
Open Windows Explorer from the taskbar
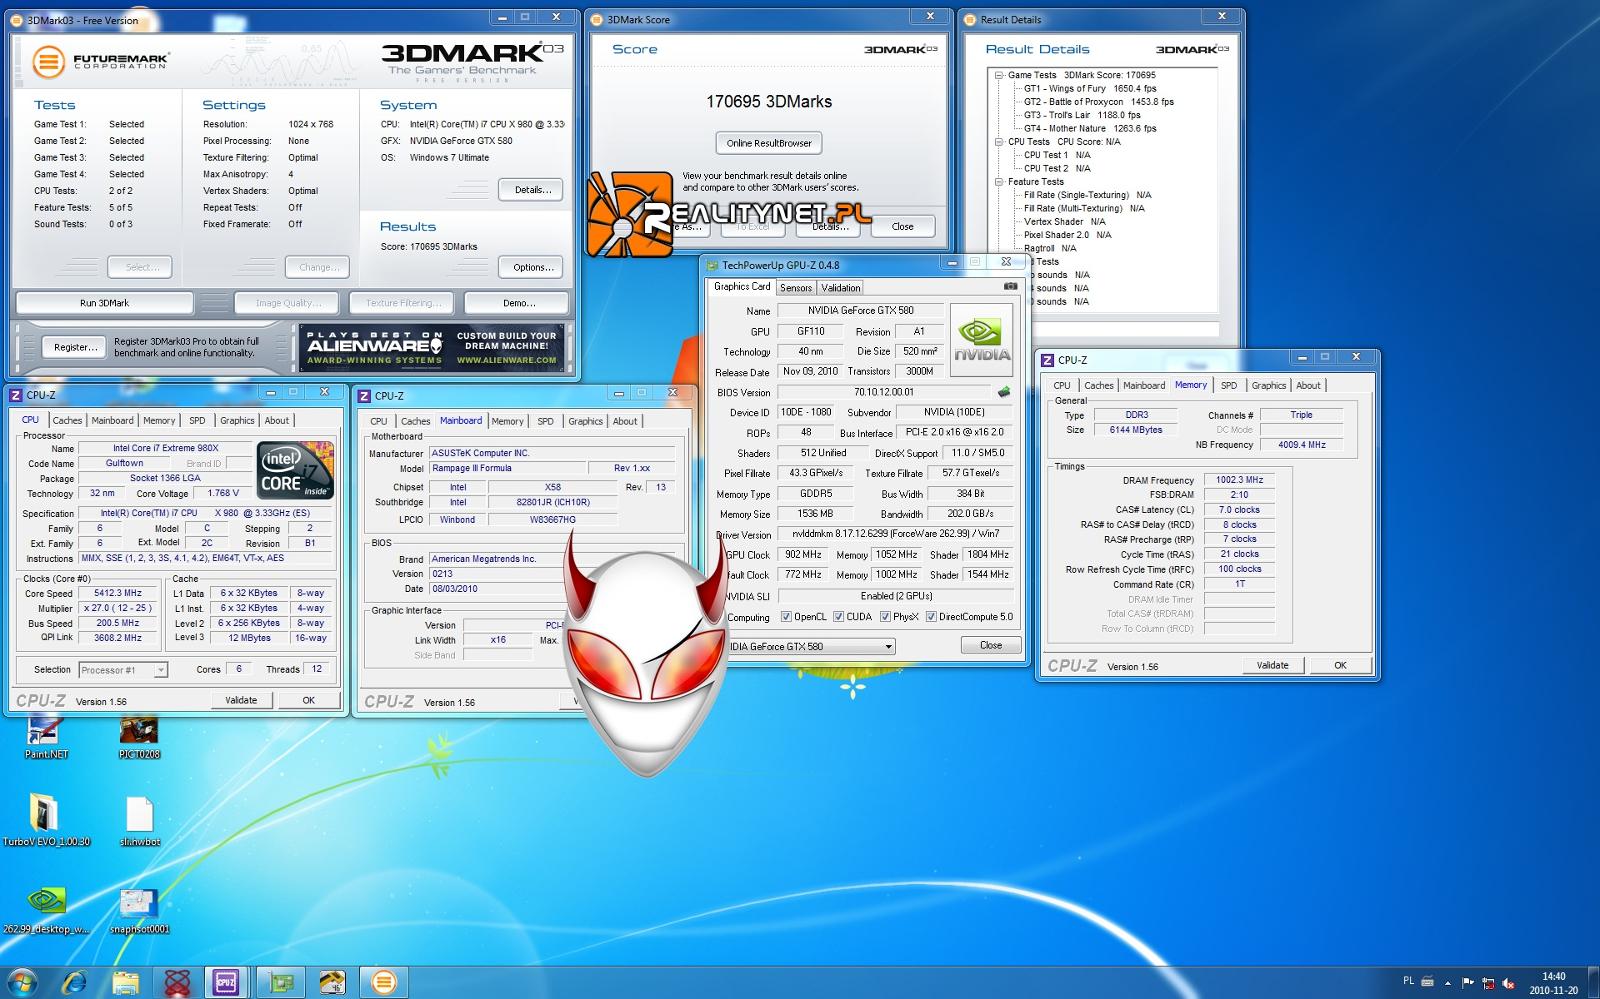[x=125, y=982]
